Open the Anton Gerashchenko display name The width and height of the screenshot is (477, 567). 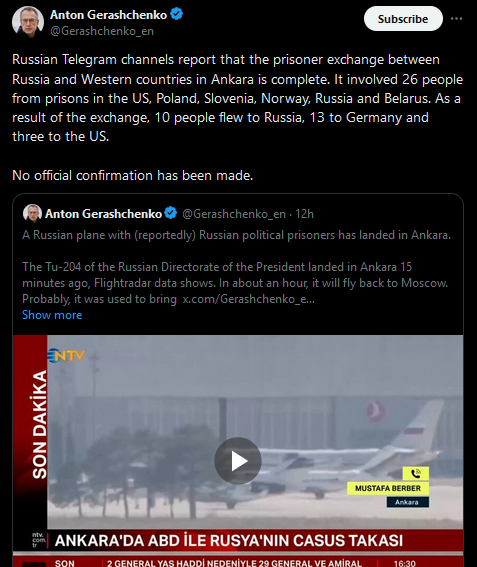pos(108,15)
